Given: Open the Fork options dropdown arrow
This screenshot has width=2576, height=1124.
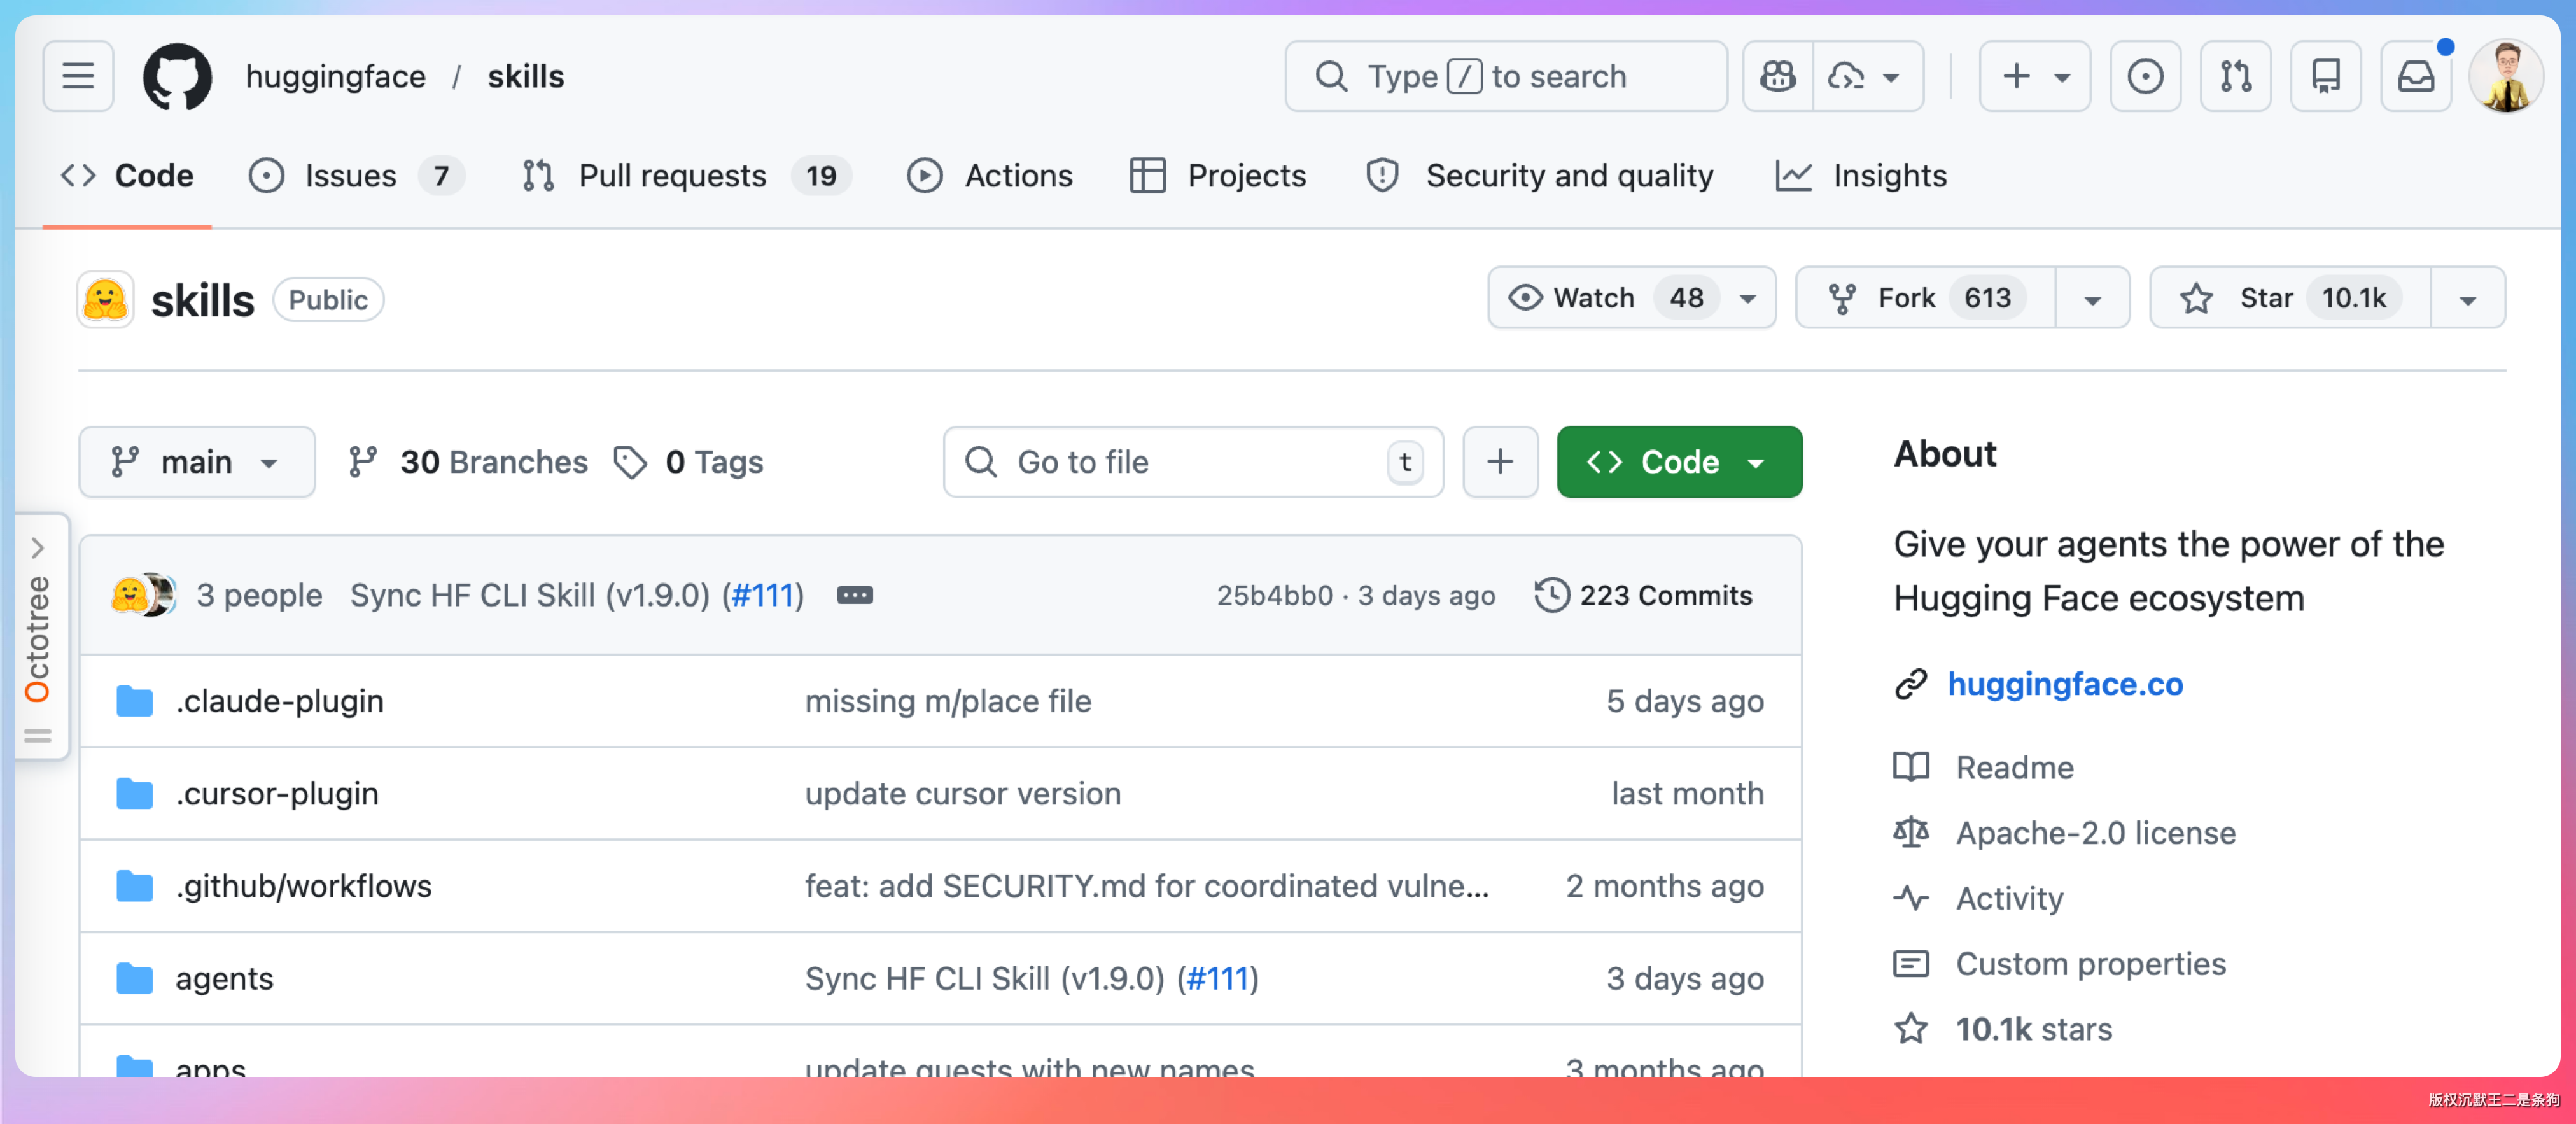Looking at the screenshot, I should click(x=2091, y=298).
